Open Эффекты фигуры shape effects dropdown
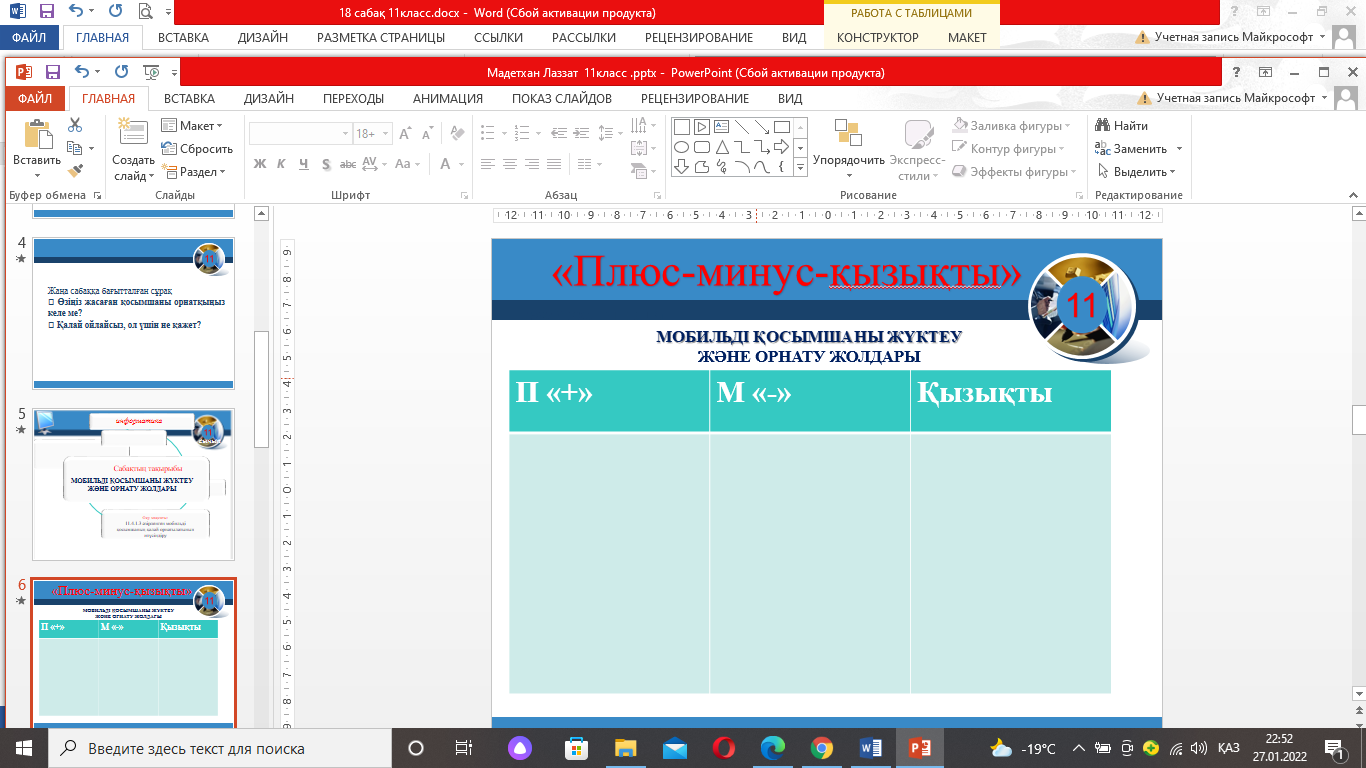The width and height of the screenshot is (1366, 768). [1016, 172]
